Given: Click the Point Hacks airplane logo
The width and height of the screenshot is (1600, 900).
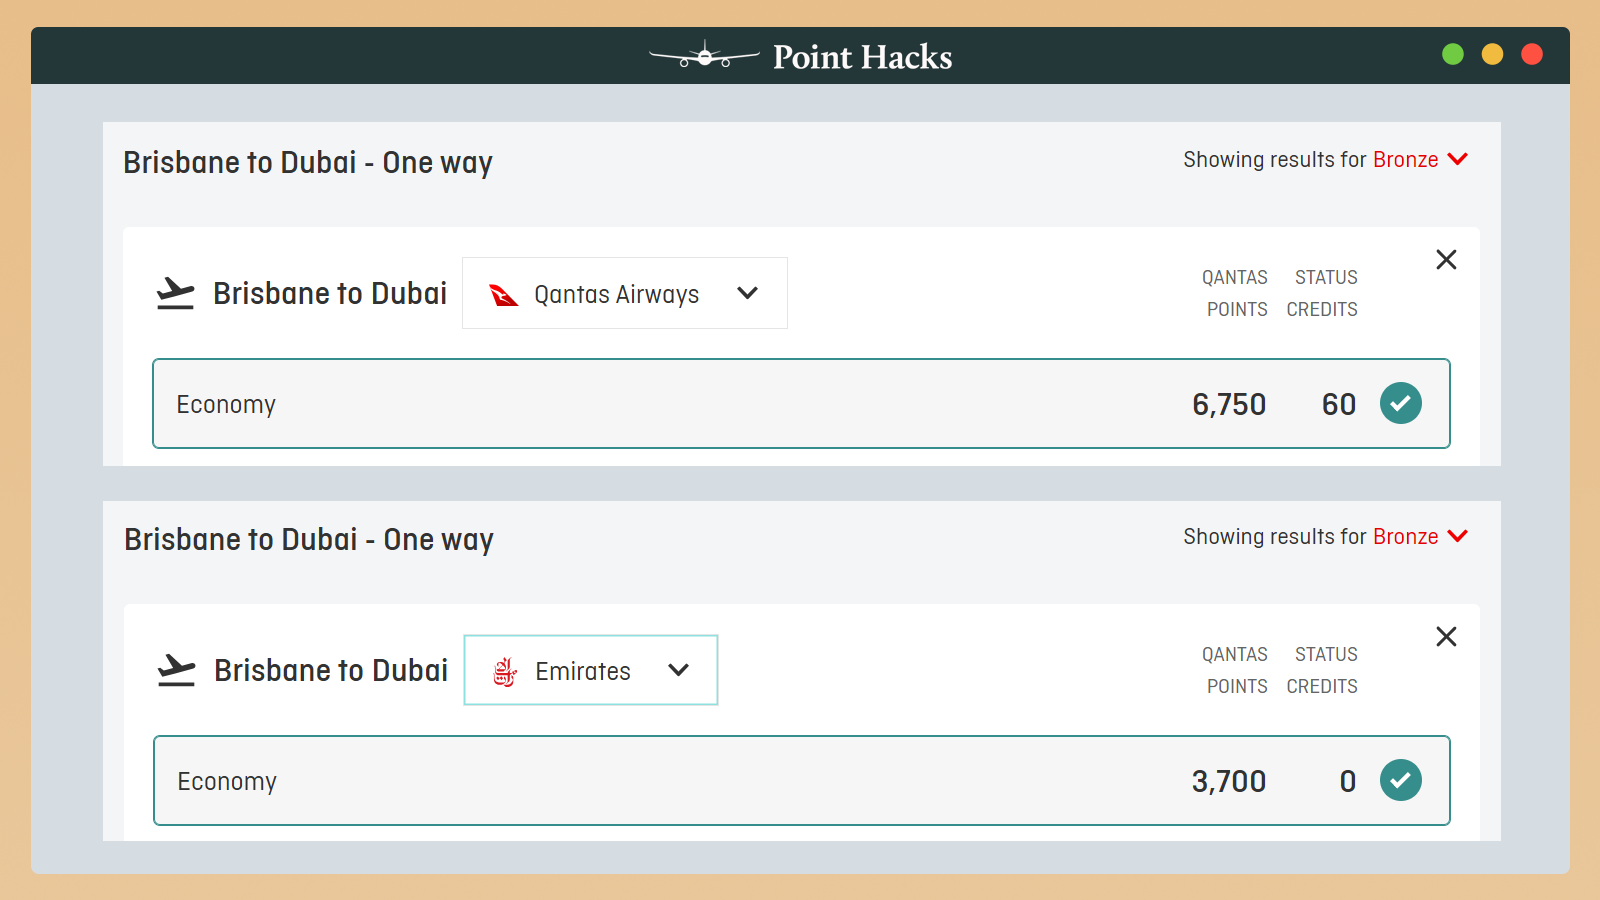Looking at the screenshot, I should click(704, 56).
